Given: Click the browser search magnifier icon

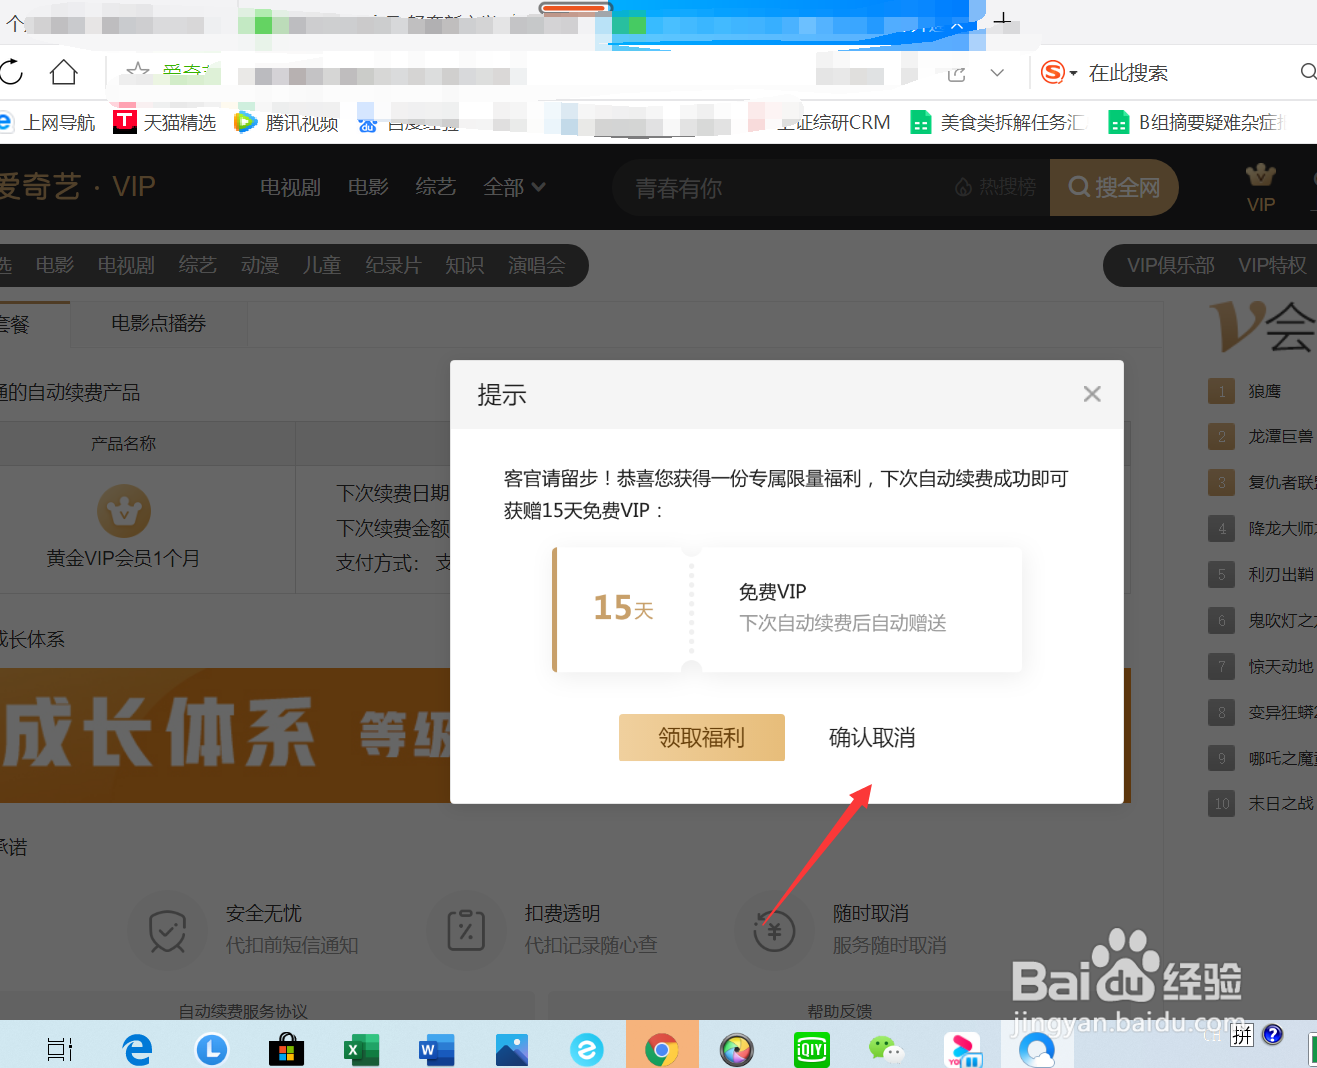Looking at the screenshot, I should [1308, 72].
